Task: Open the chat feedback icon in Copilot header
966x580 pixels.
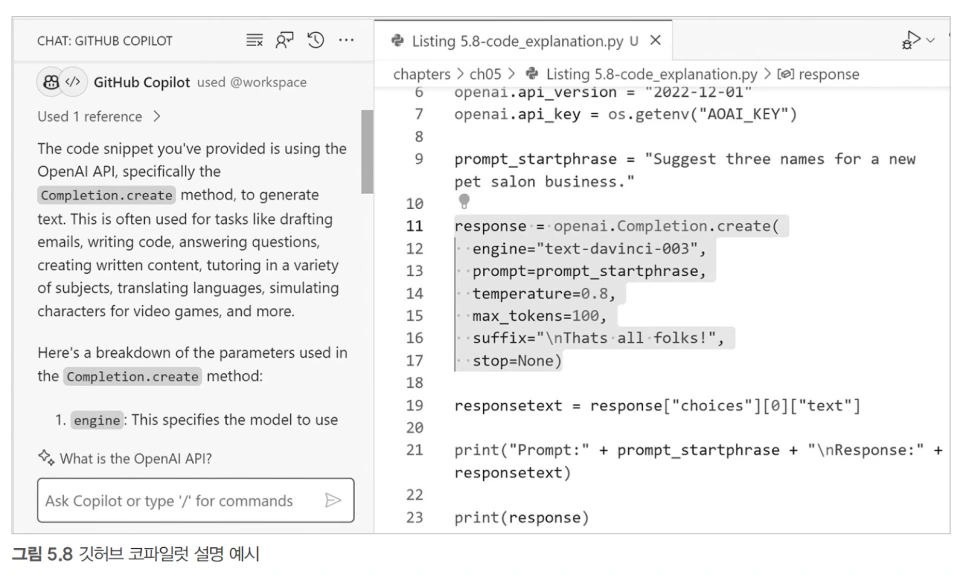Action: point(284,41)
